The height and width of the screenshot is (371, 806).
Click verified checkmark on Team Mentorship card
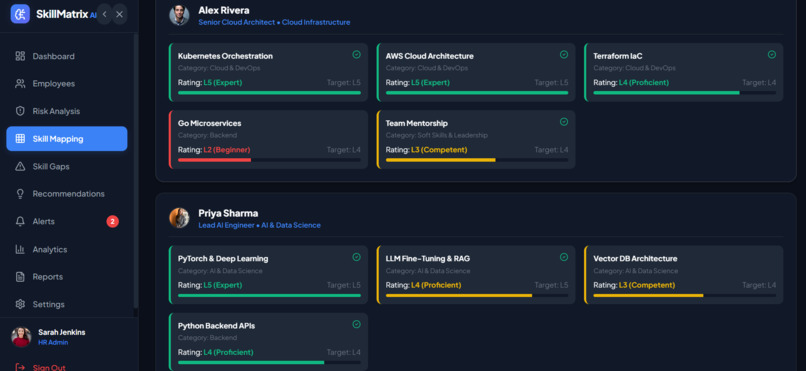[x=564, y=122]
